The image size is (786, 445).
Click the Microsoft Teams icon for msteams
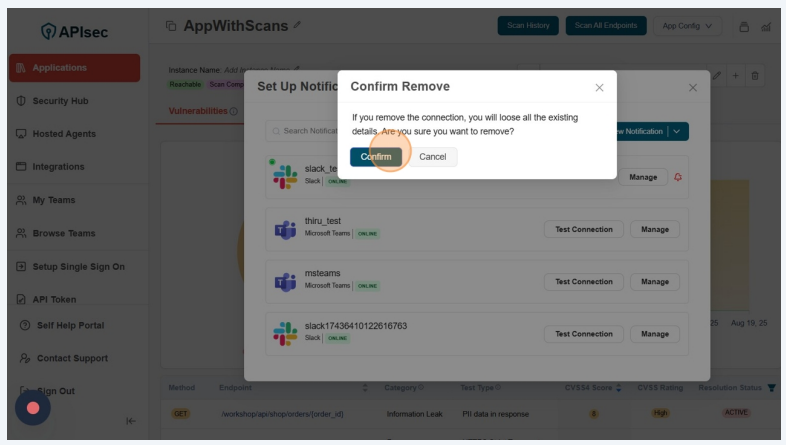(x=285, y=282)
